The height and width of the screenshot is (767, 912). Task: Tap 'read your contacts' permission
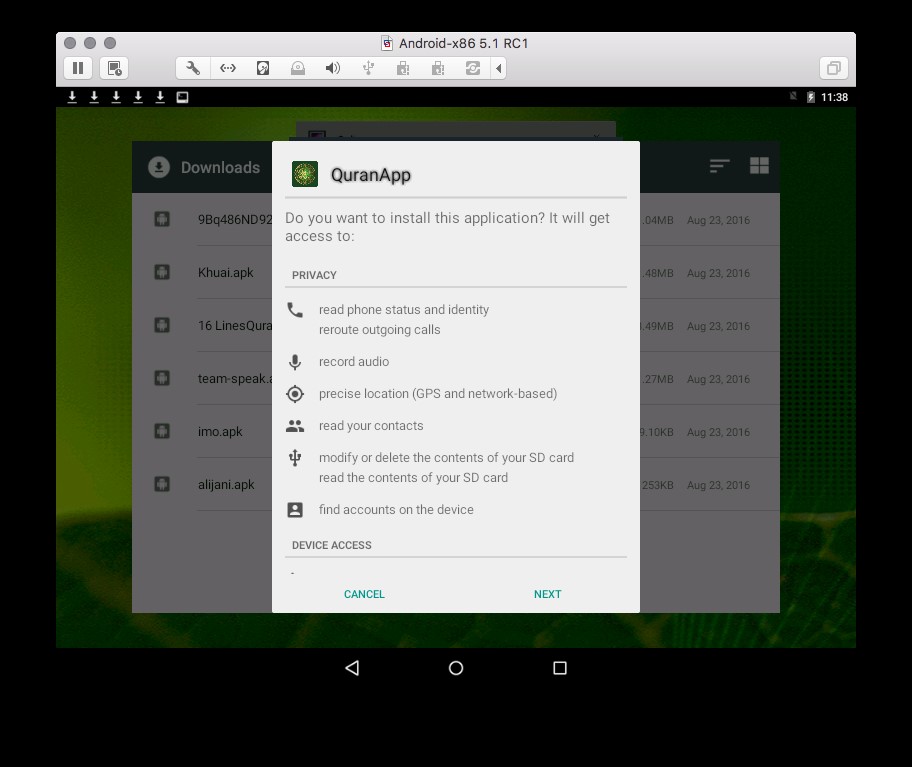pos(371,426)
